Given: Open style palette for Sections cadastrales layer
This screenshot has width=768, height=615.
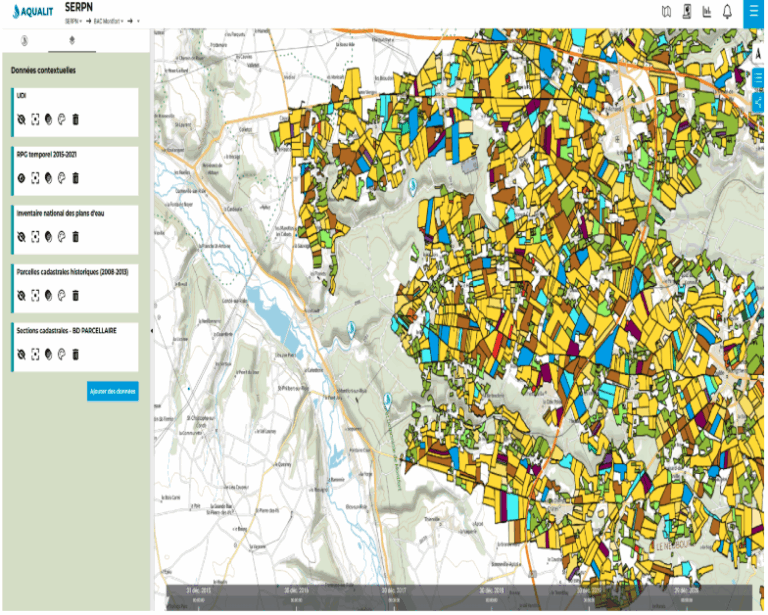Looking at the screenshot, I should click(x=62, y=354).
